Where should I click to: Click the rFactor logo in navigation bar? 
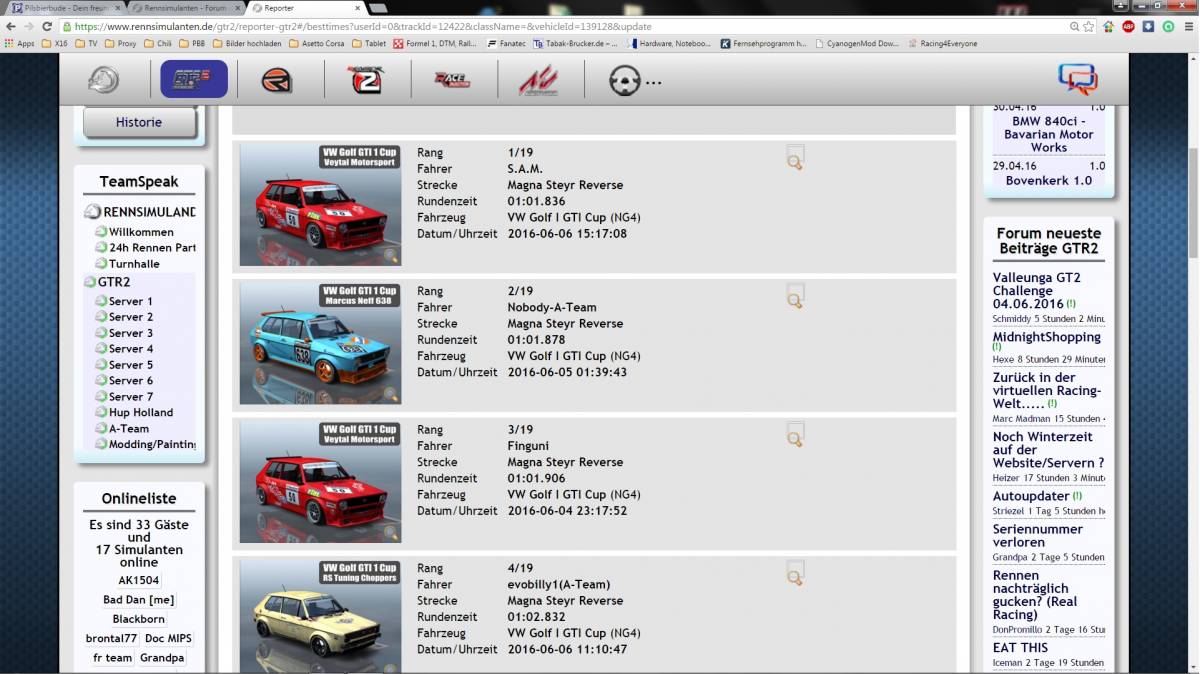click(277, 80)
